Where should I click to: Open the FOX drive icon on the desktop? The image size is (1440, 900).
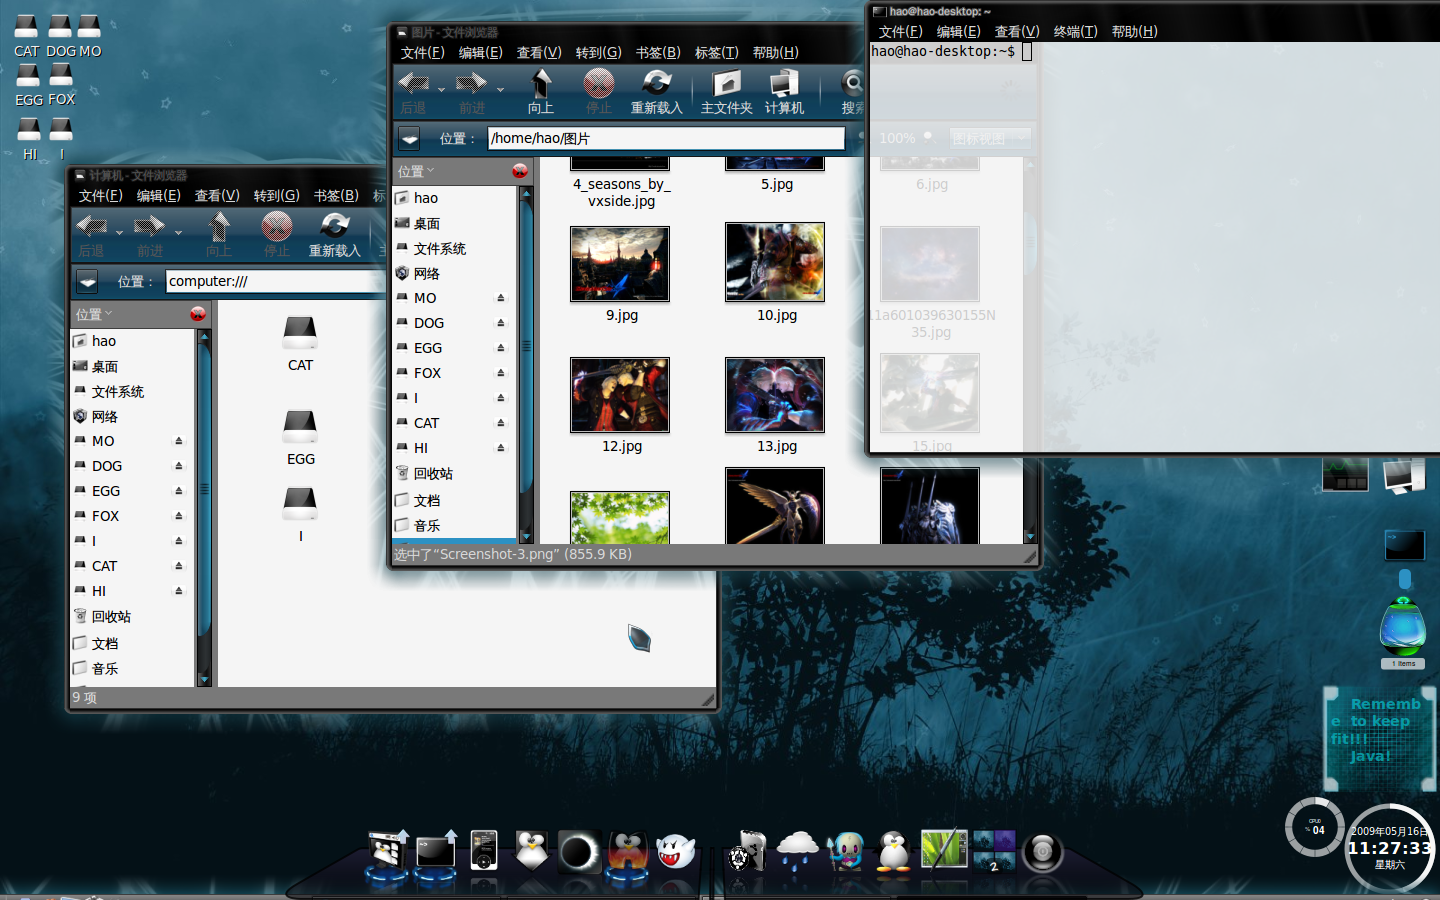click(61, 75)
